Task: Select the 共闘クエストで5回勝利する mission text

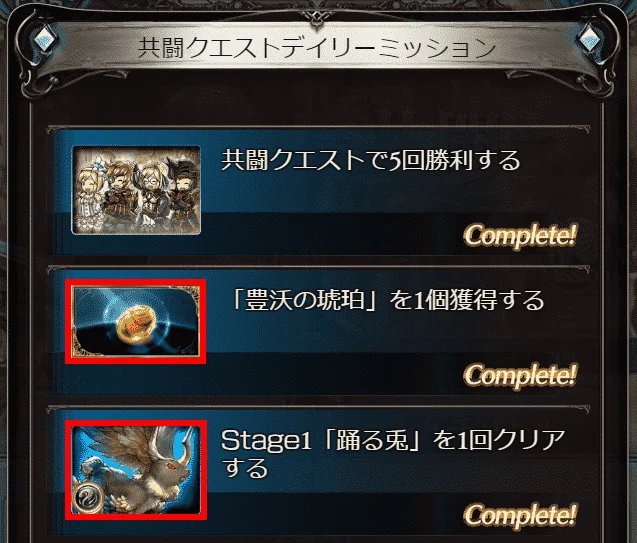Action: pyautogui.click(x=370, y=160)
